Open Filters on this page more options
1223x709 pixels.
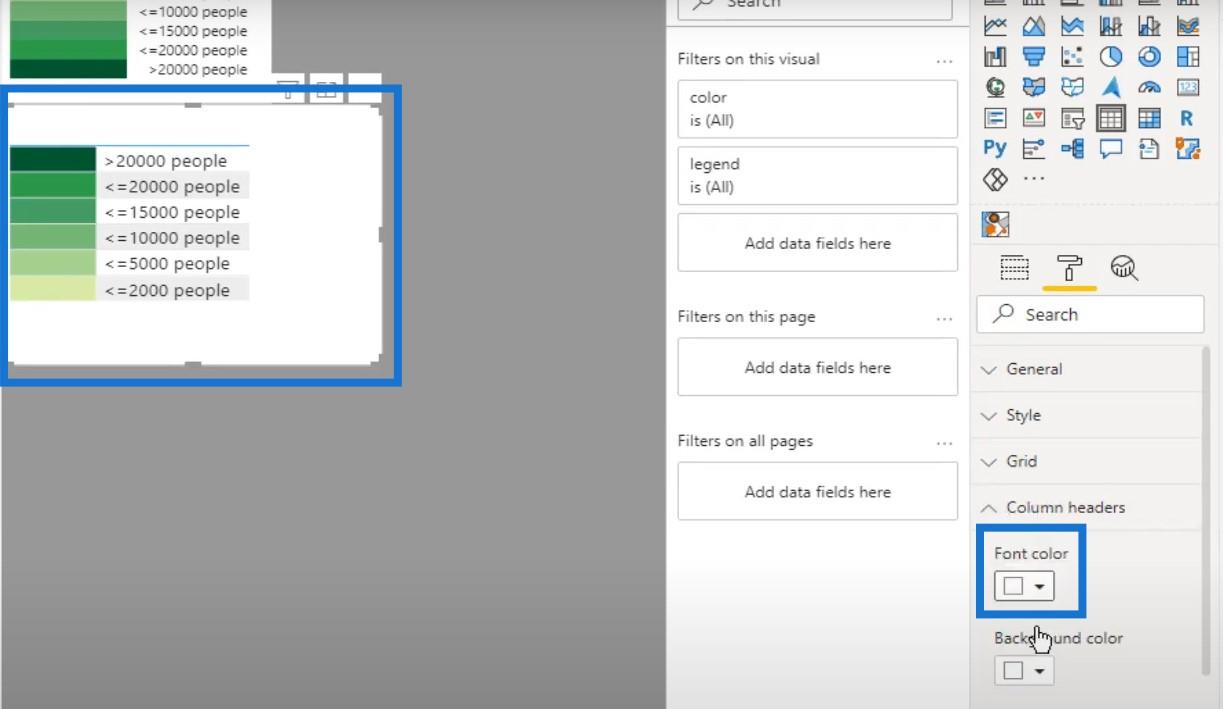(944, 319)
